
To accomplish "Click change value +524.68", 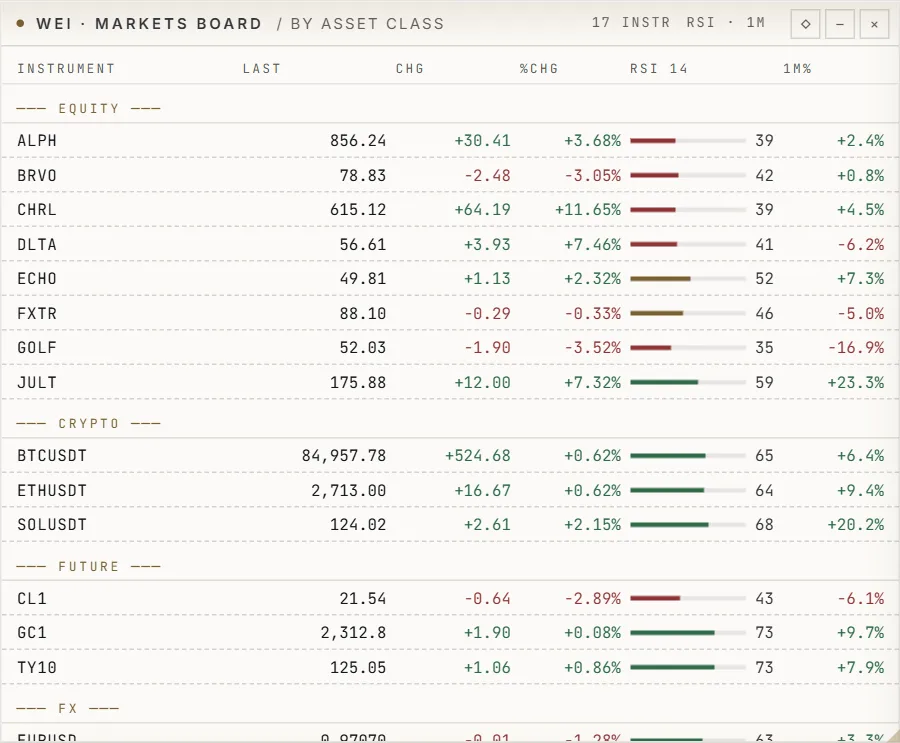I will click(x=478, y=456).
